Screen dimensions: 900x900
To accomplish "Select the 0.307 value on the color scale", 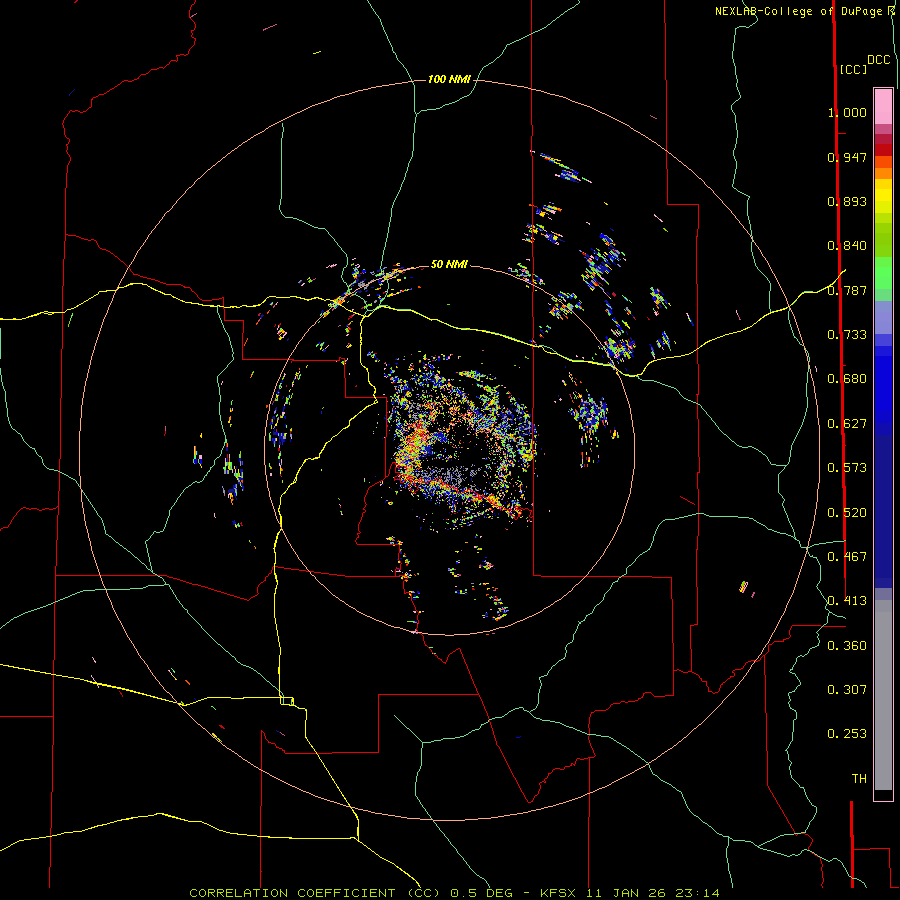I will [x=847, y=690].
